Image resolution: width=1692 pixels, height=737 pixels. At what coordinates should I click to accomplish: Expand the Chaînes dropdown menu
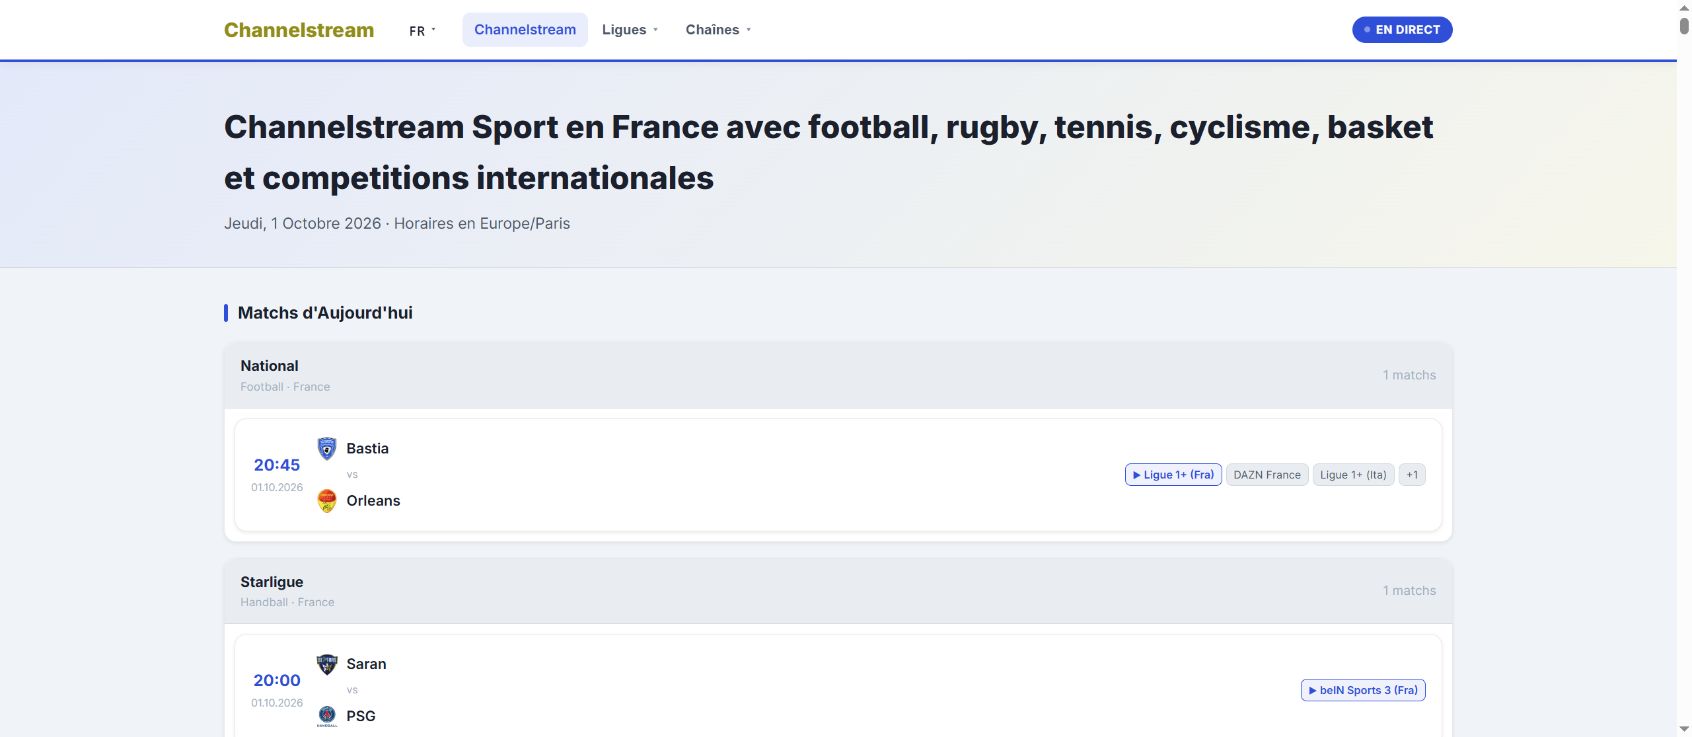click(718, 30)
